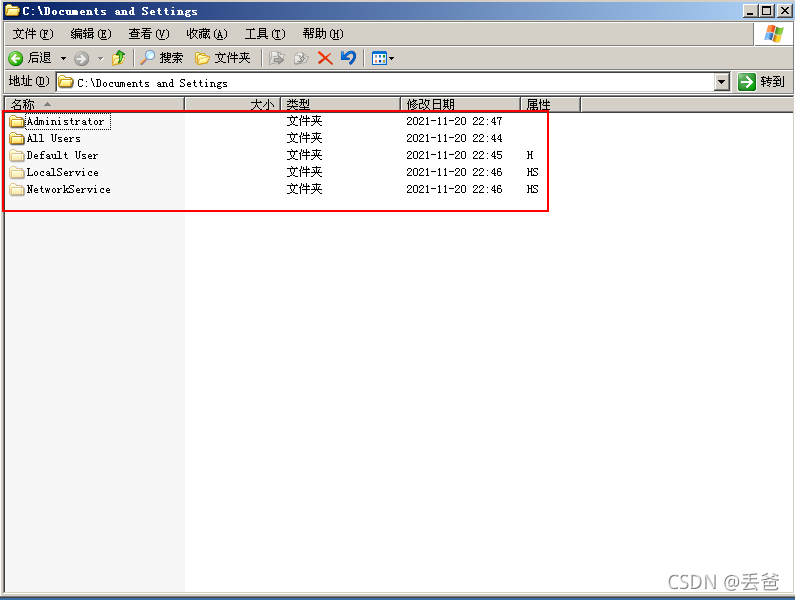The image size is (795, 600).
Task: Click the Move To toolbar icon
Action: pos(276,58)
